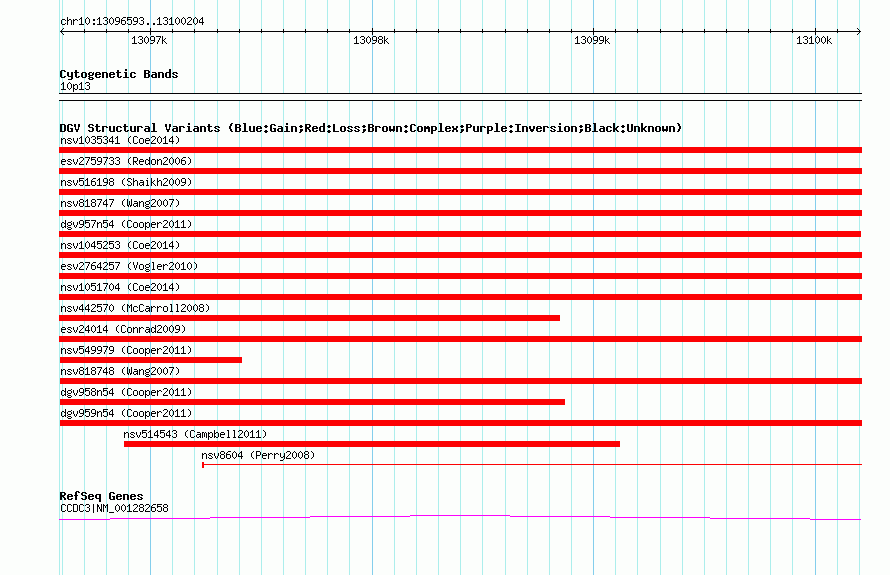Select the red bar under esv24014

(x=460, y=339)
